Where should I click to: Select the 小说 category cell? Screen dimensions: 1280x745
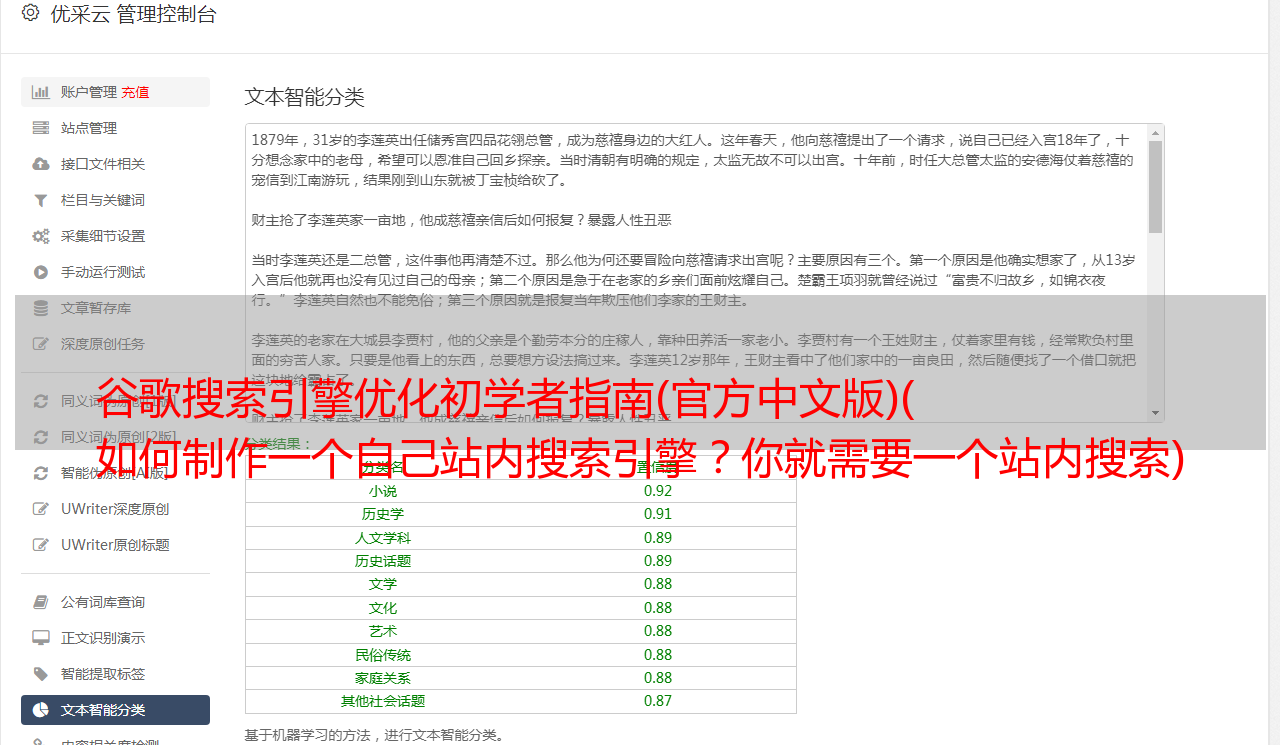click(x=383, y=491)
